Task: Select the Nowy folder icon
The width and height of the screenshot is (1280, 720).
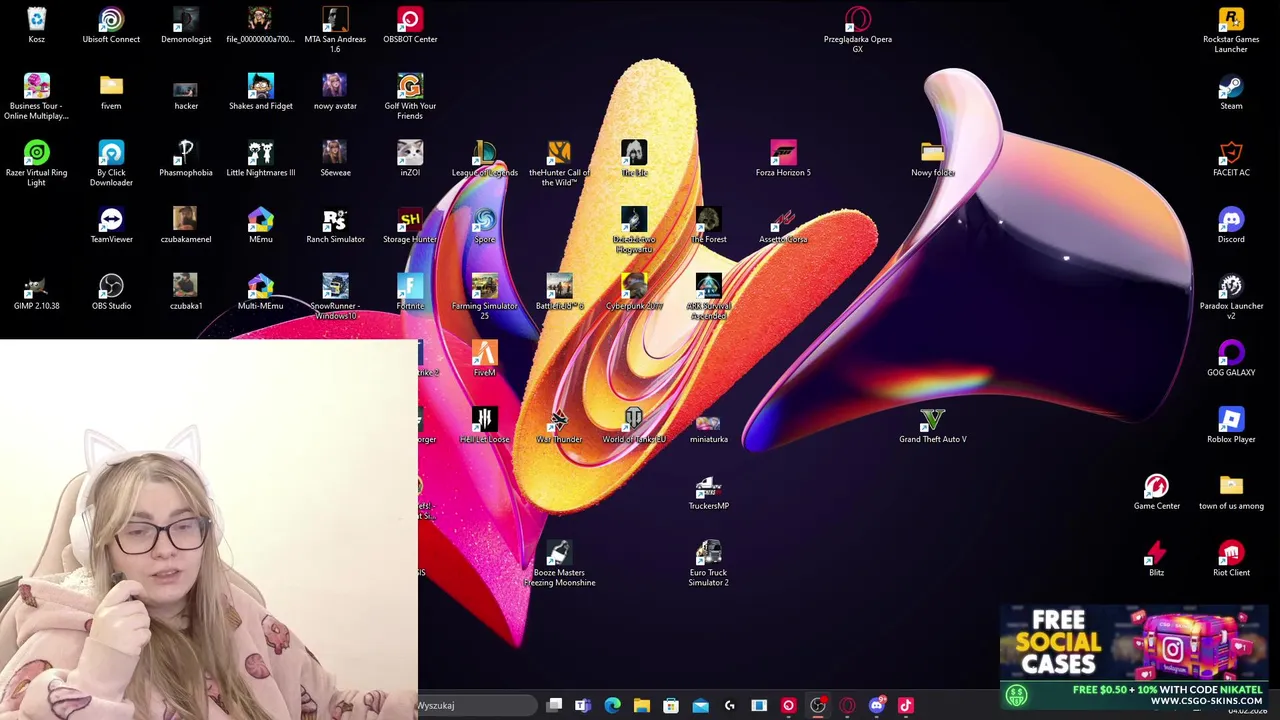Action: point(932,160)
